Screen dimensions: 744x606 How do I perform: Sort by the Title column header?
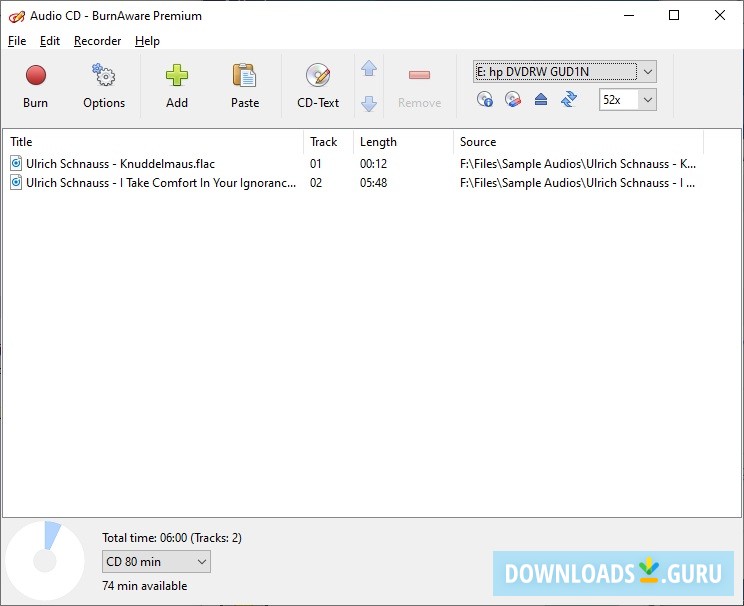tap(154, 141)
